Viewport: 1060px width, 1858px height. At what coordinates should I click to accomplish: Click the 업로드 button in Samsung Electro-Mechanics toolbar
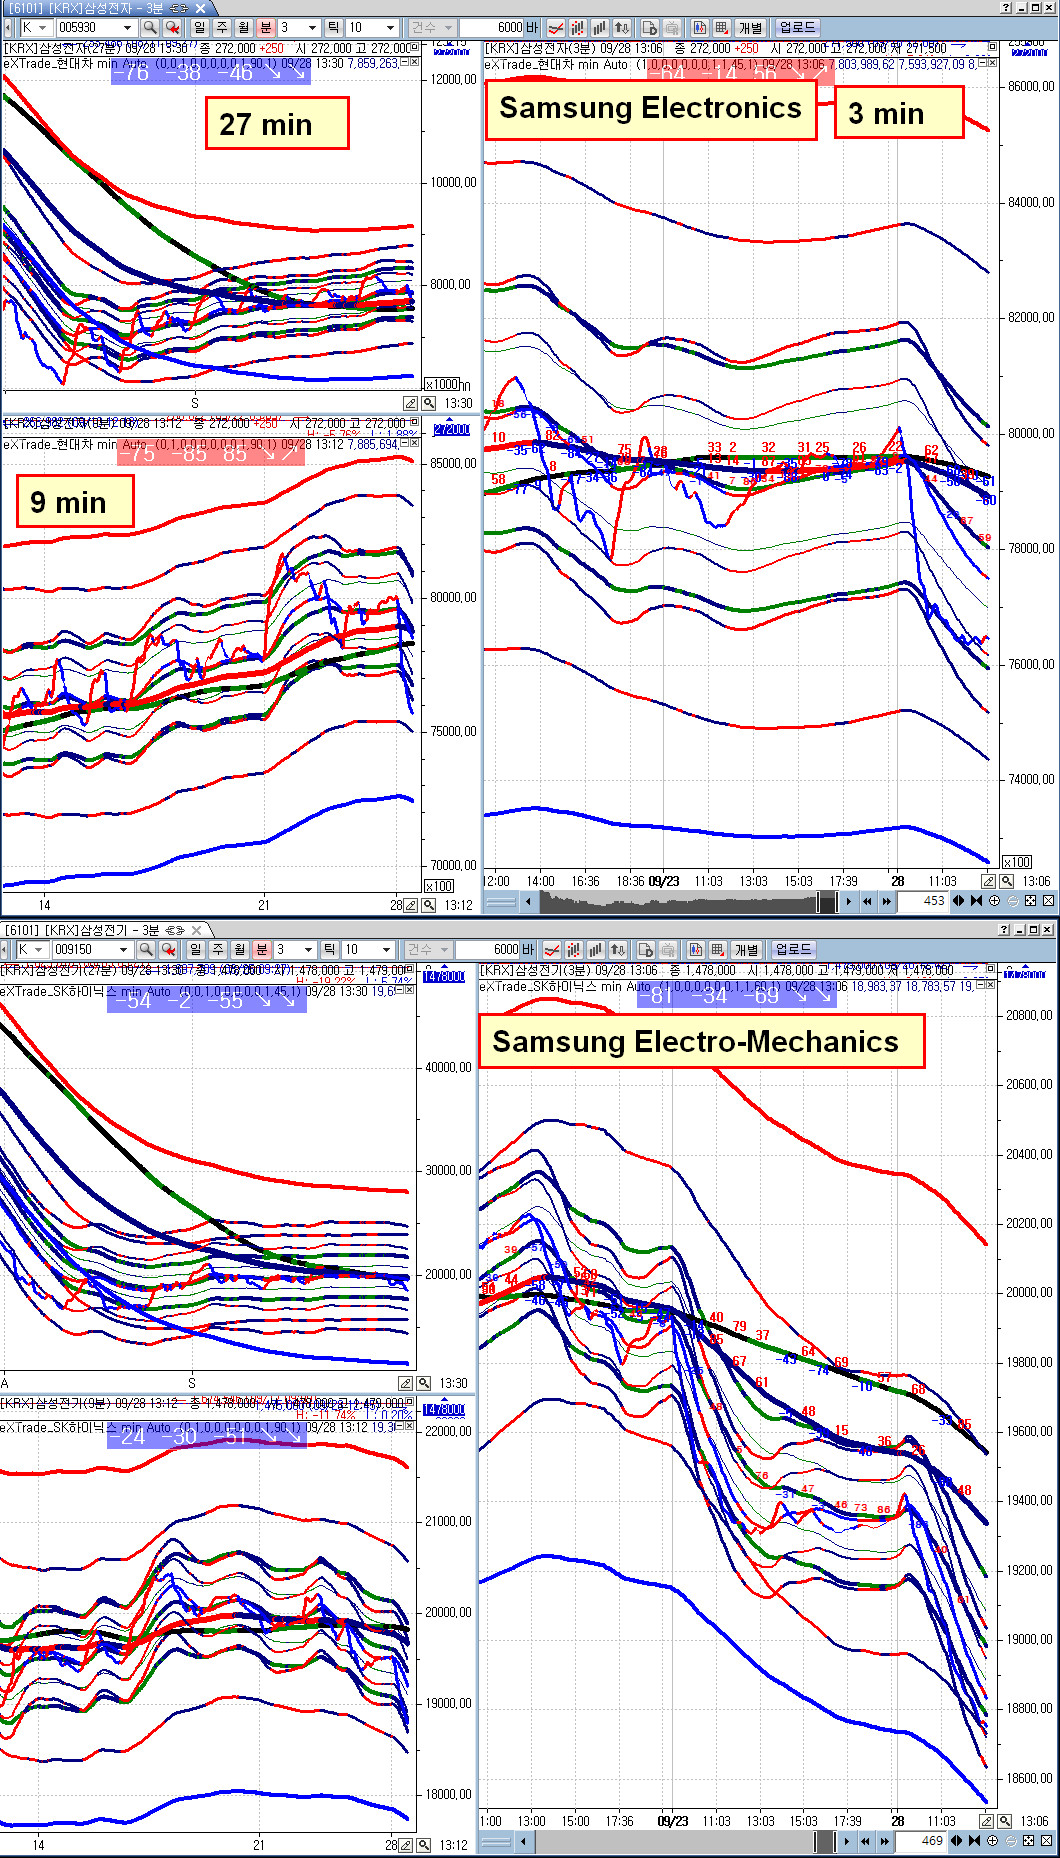[794, 949]
